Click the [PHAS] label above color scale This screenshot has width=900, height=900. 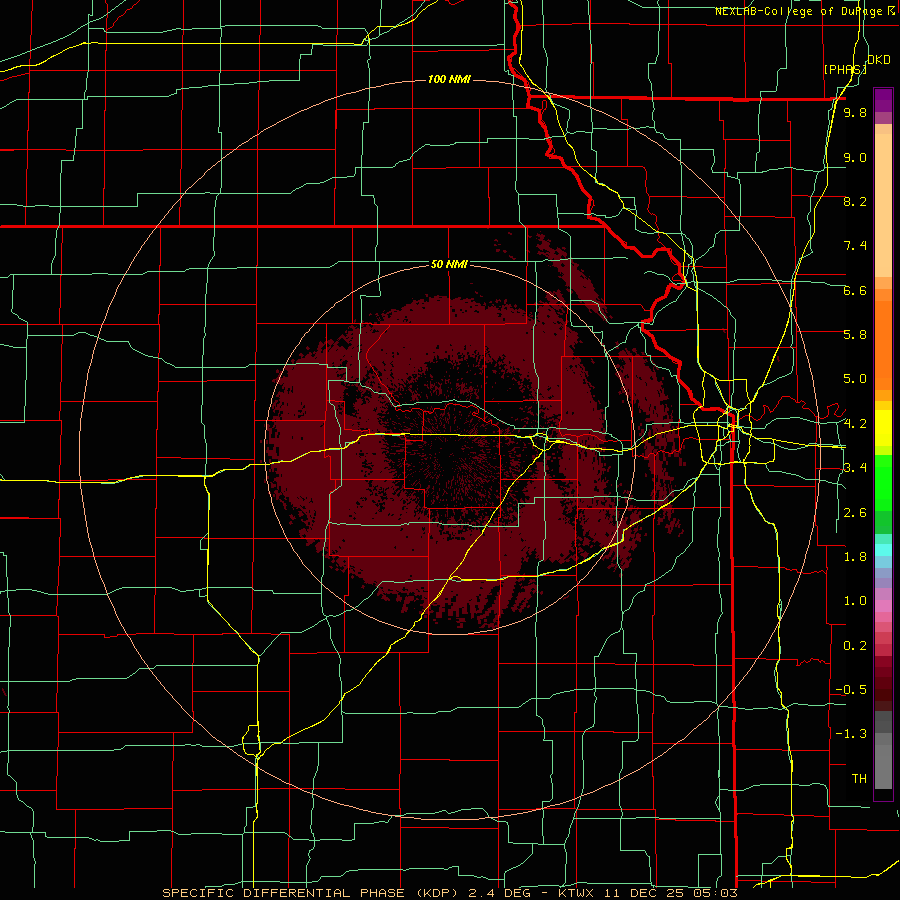click(845, 69)
